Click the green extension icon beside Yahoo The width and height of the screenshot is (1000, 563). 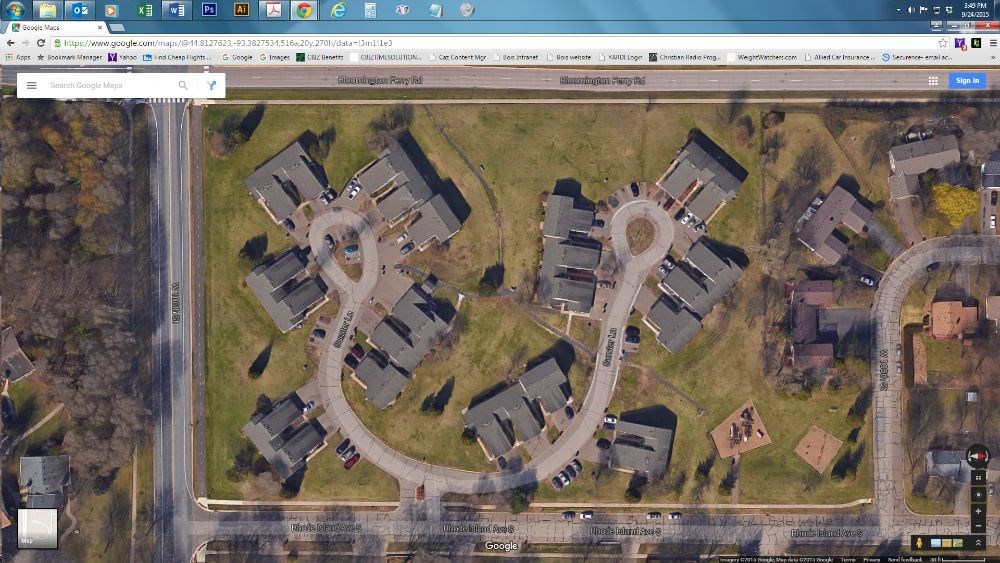click(976, 43)
